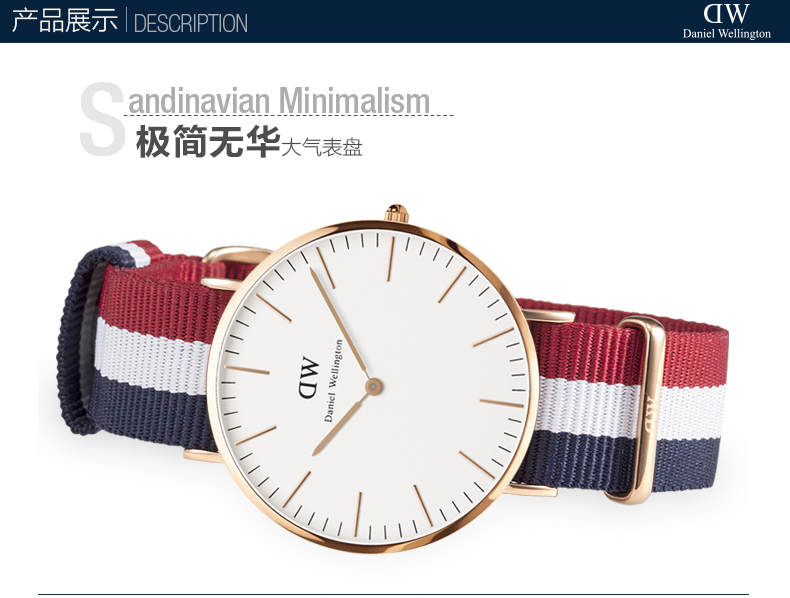Click the Daniel Wellington text on dial
This screenshot has width=790, height=598.
click(x=333, y=381)
